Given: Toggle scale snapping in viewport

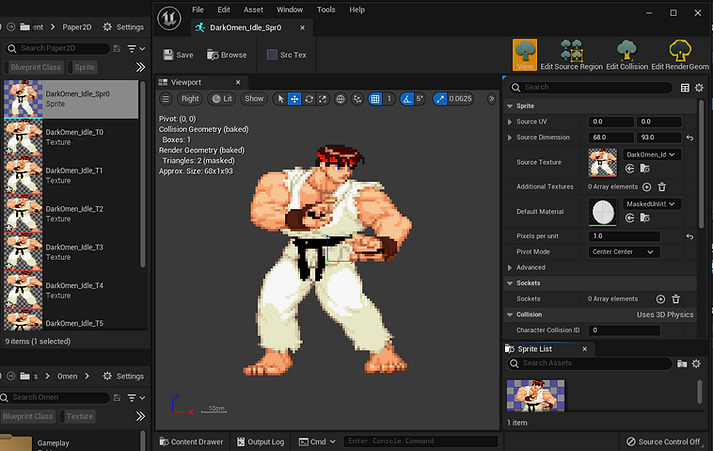Looking at the screenshot, I should tap(440, 99).
